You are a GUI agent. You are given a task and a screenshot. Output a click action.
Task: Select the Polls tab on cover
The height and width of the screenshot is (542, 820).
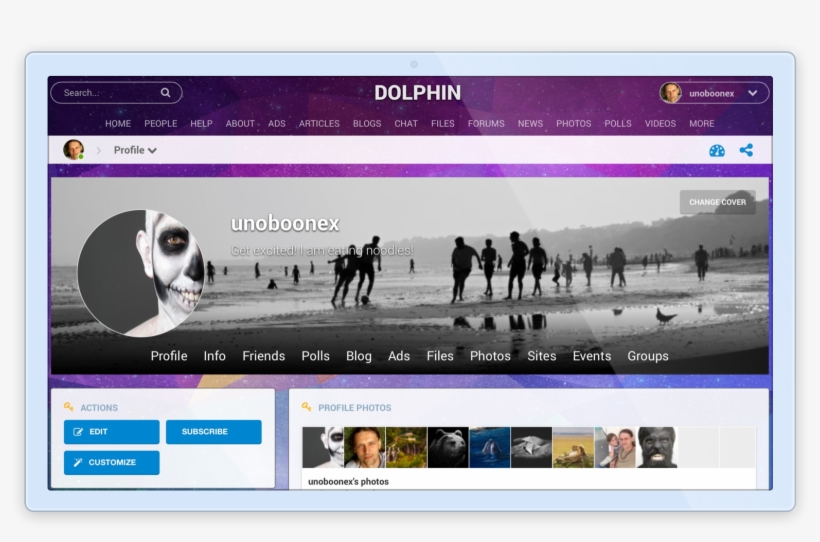coord(315,356)
